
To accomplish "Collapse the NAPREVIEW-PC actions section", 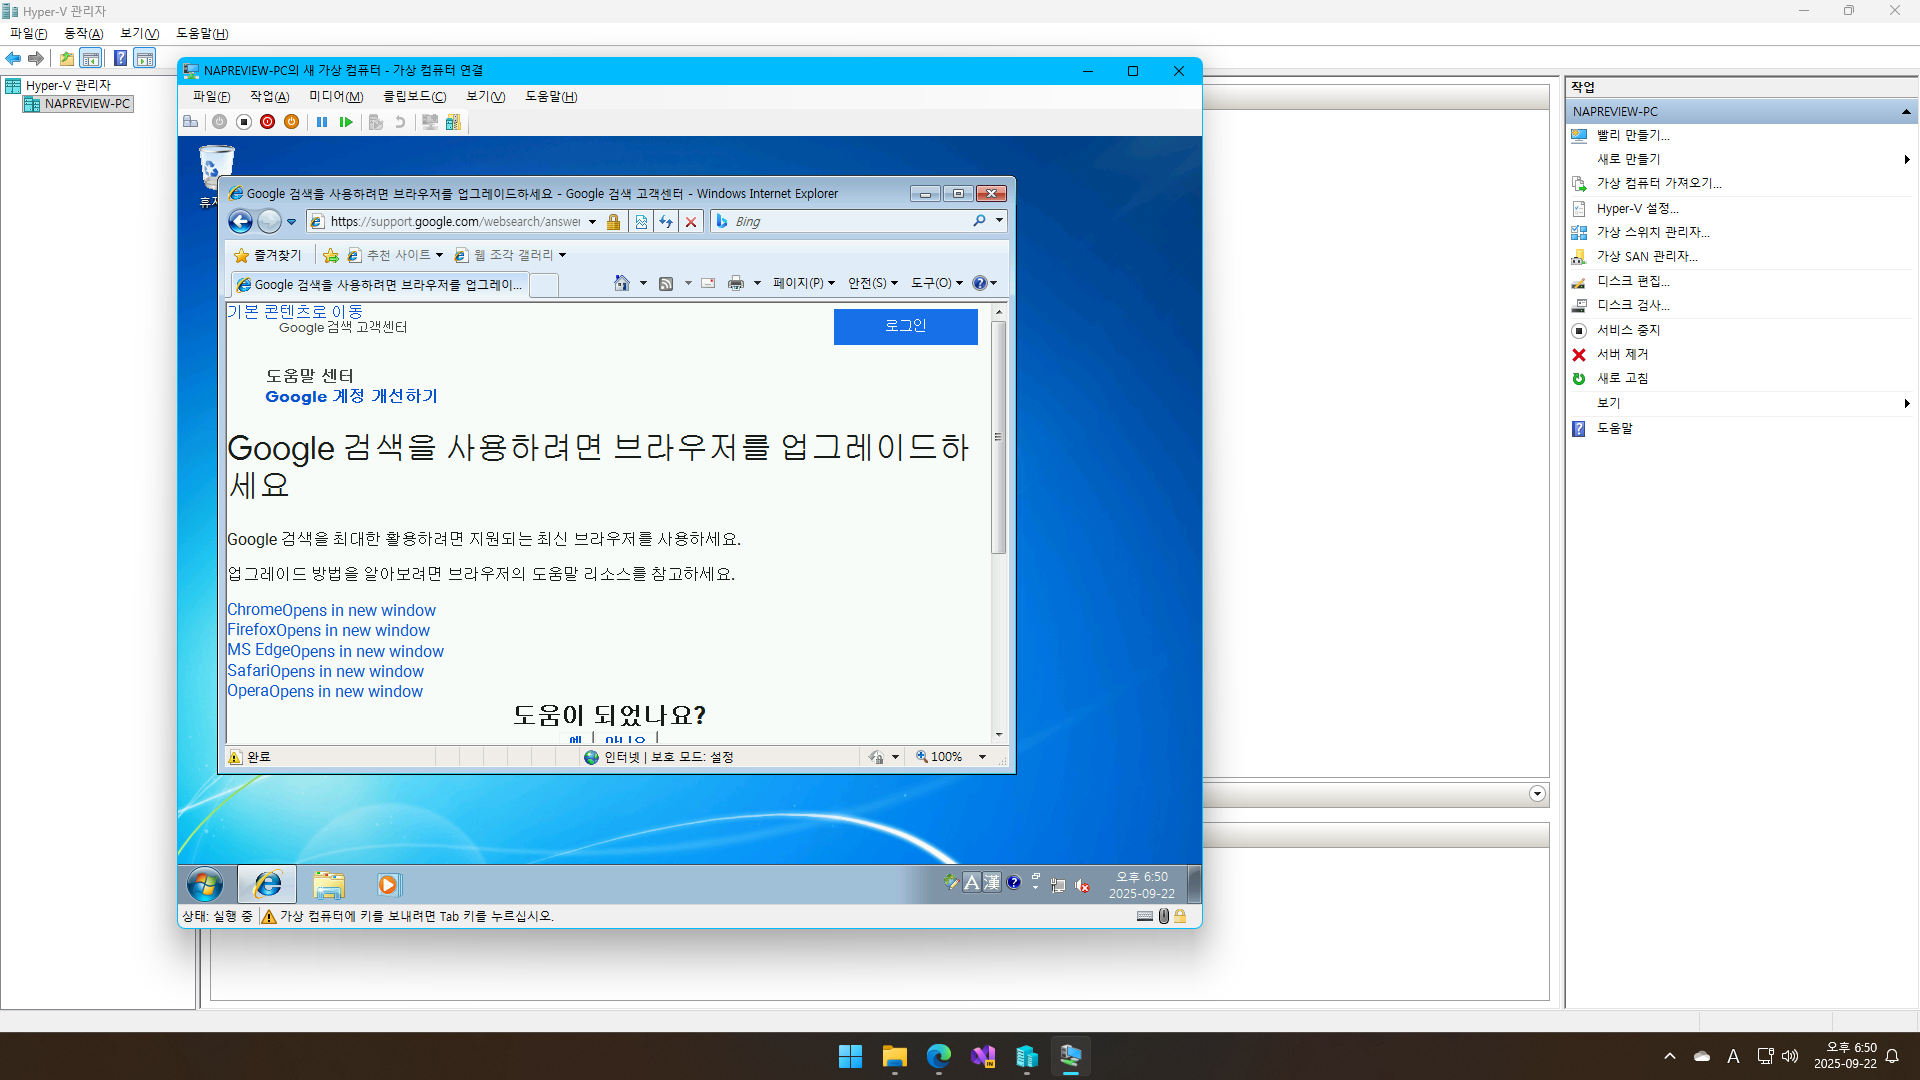I will click(1906, 112).
